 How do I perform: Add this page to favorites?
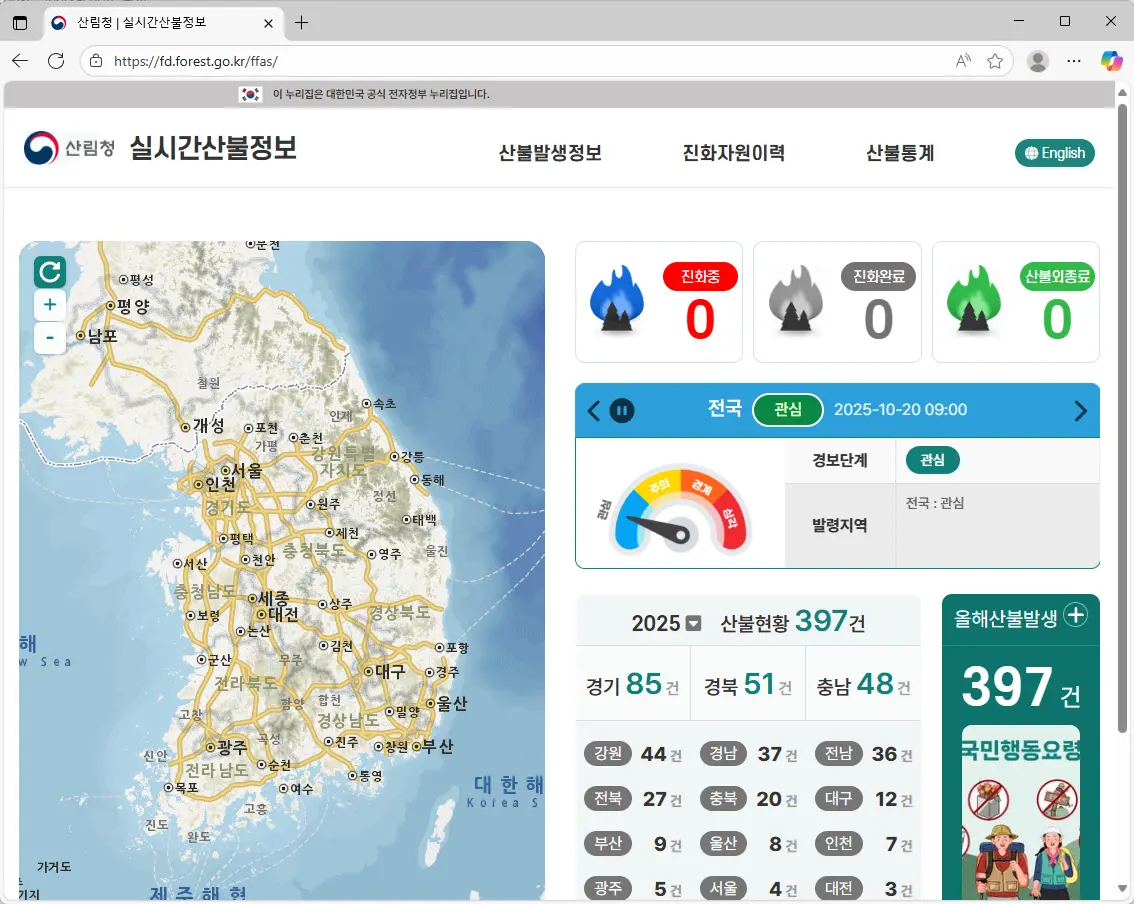click(995, 61)
